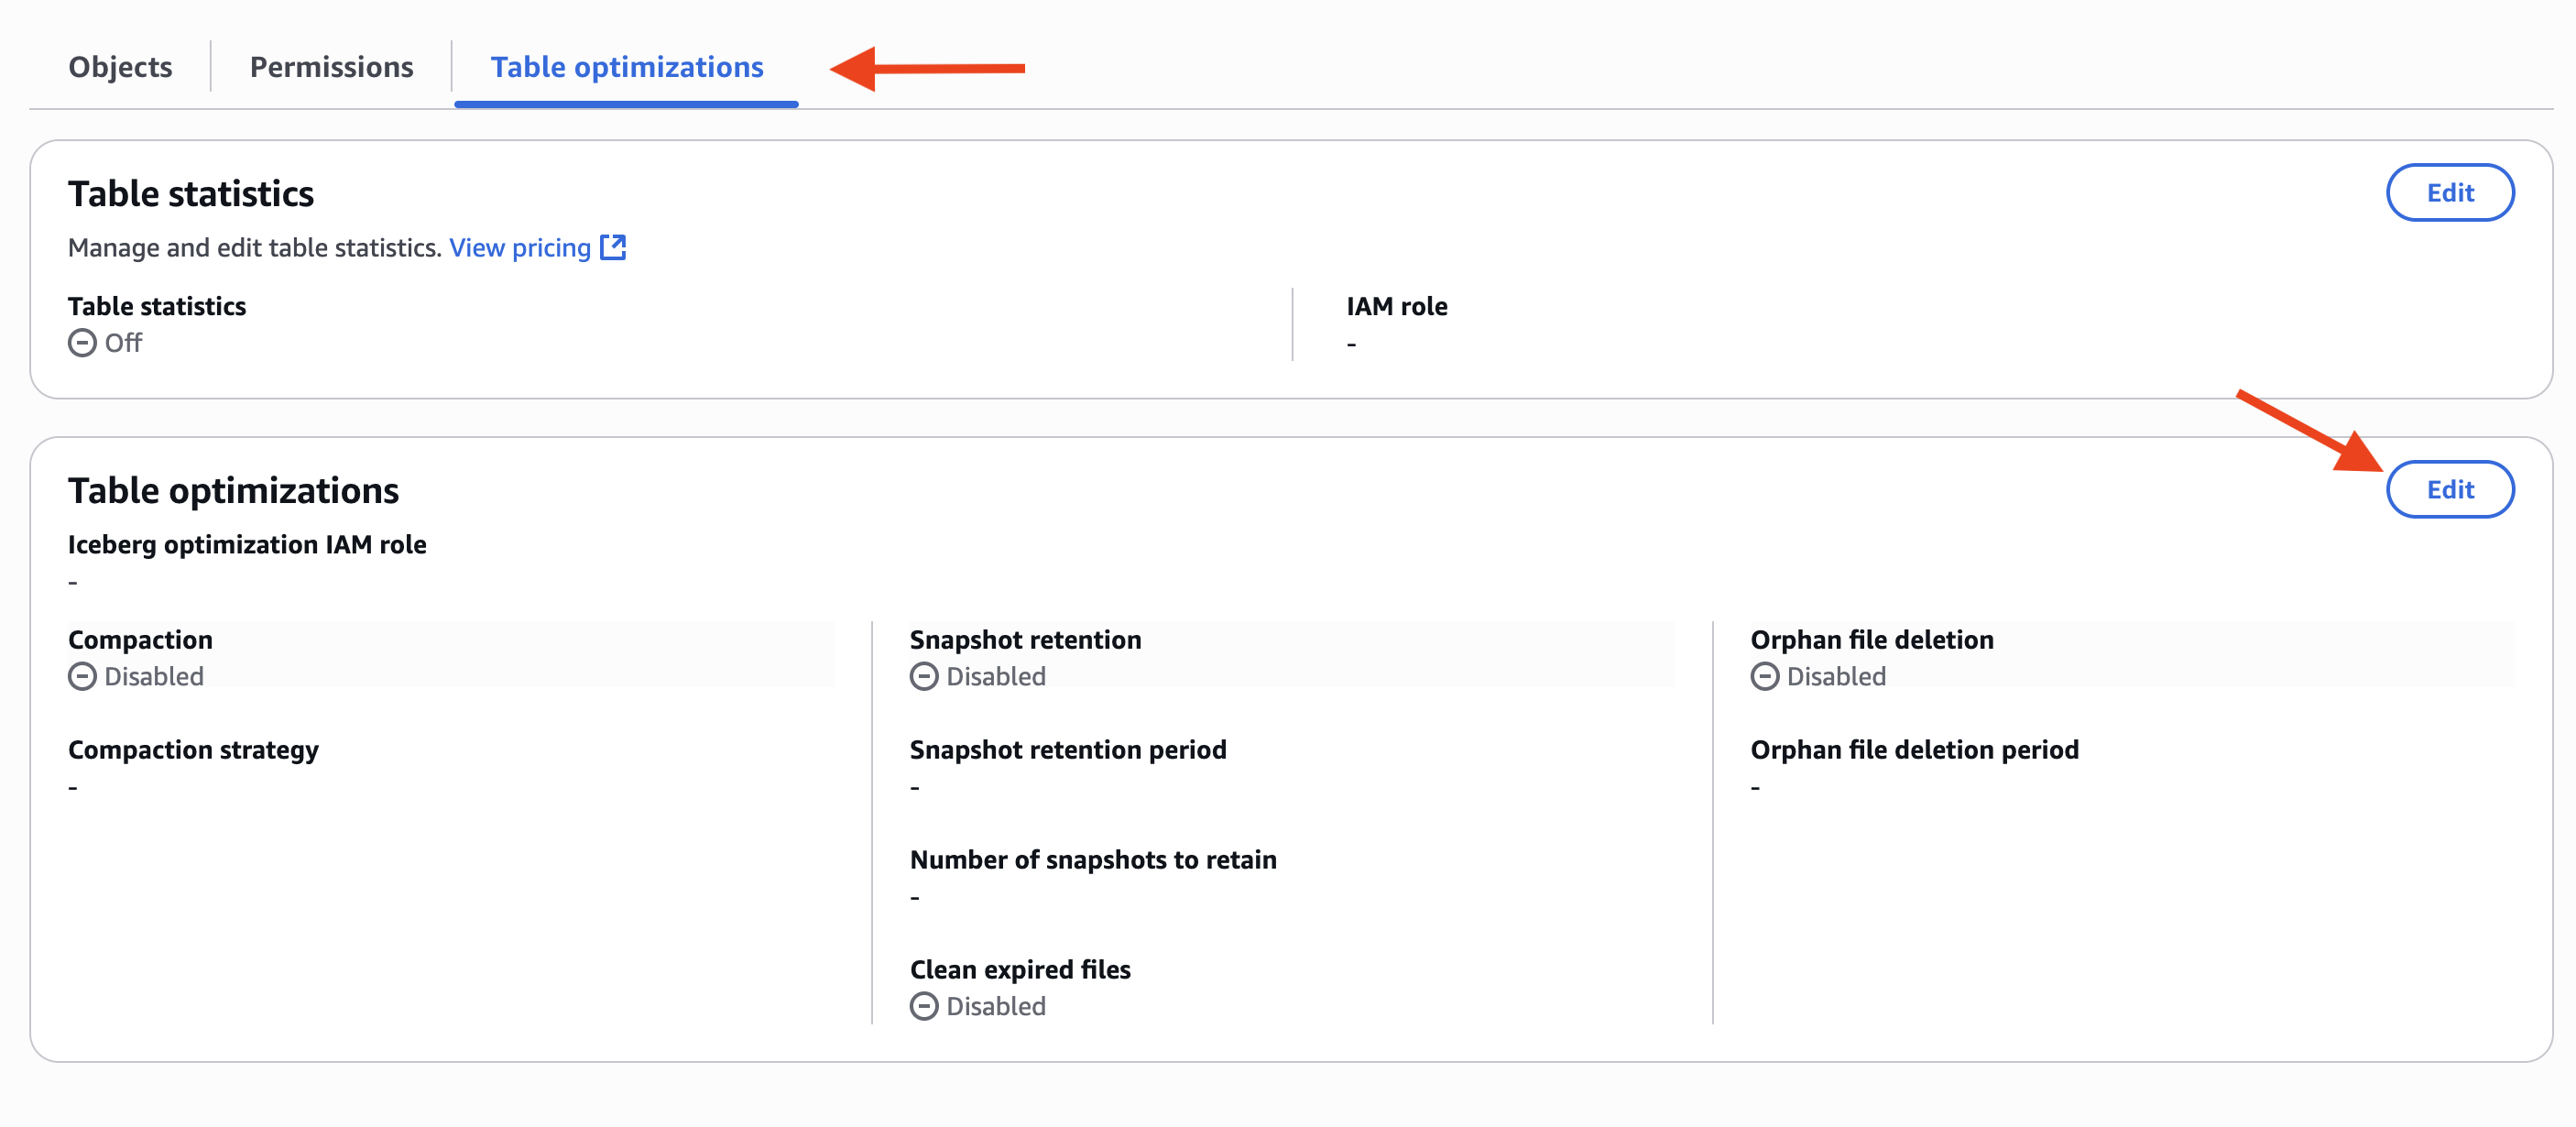The width and height of the screenshot is (2576, 1127).
Task: Click the external link icon beside View pricing
Action: click(613, 247)
